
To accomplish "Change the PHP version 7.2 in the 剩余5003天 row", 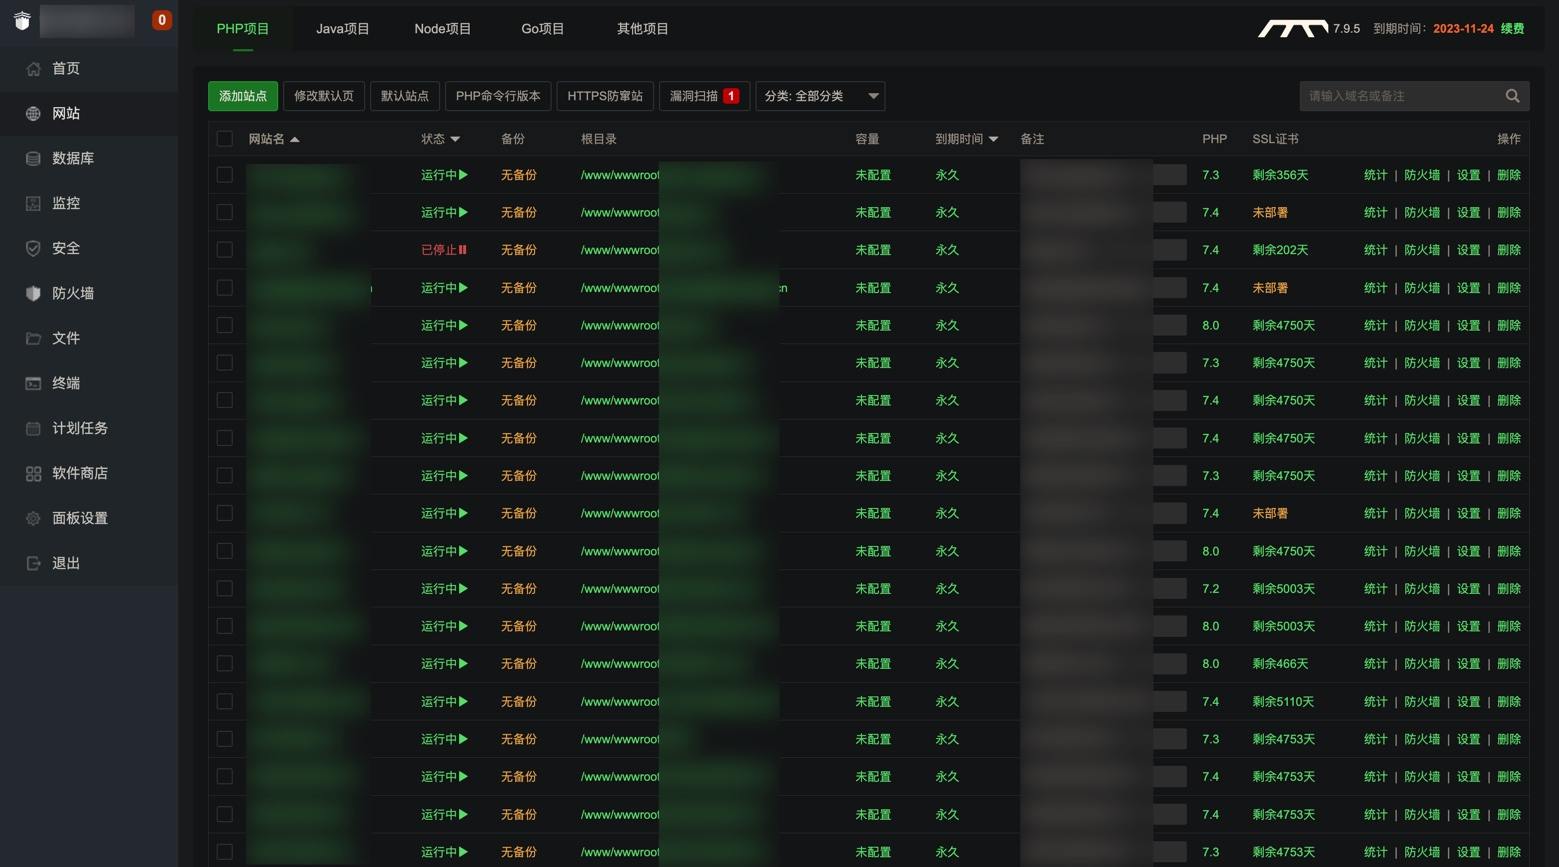I will 1211,589.
